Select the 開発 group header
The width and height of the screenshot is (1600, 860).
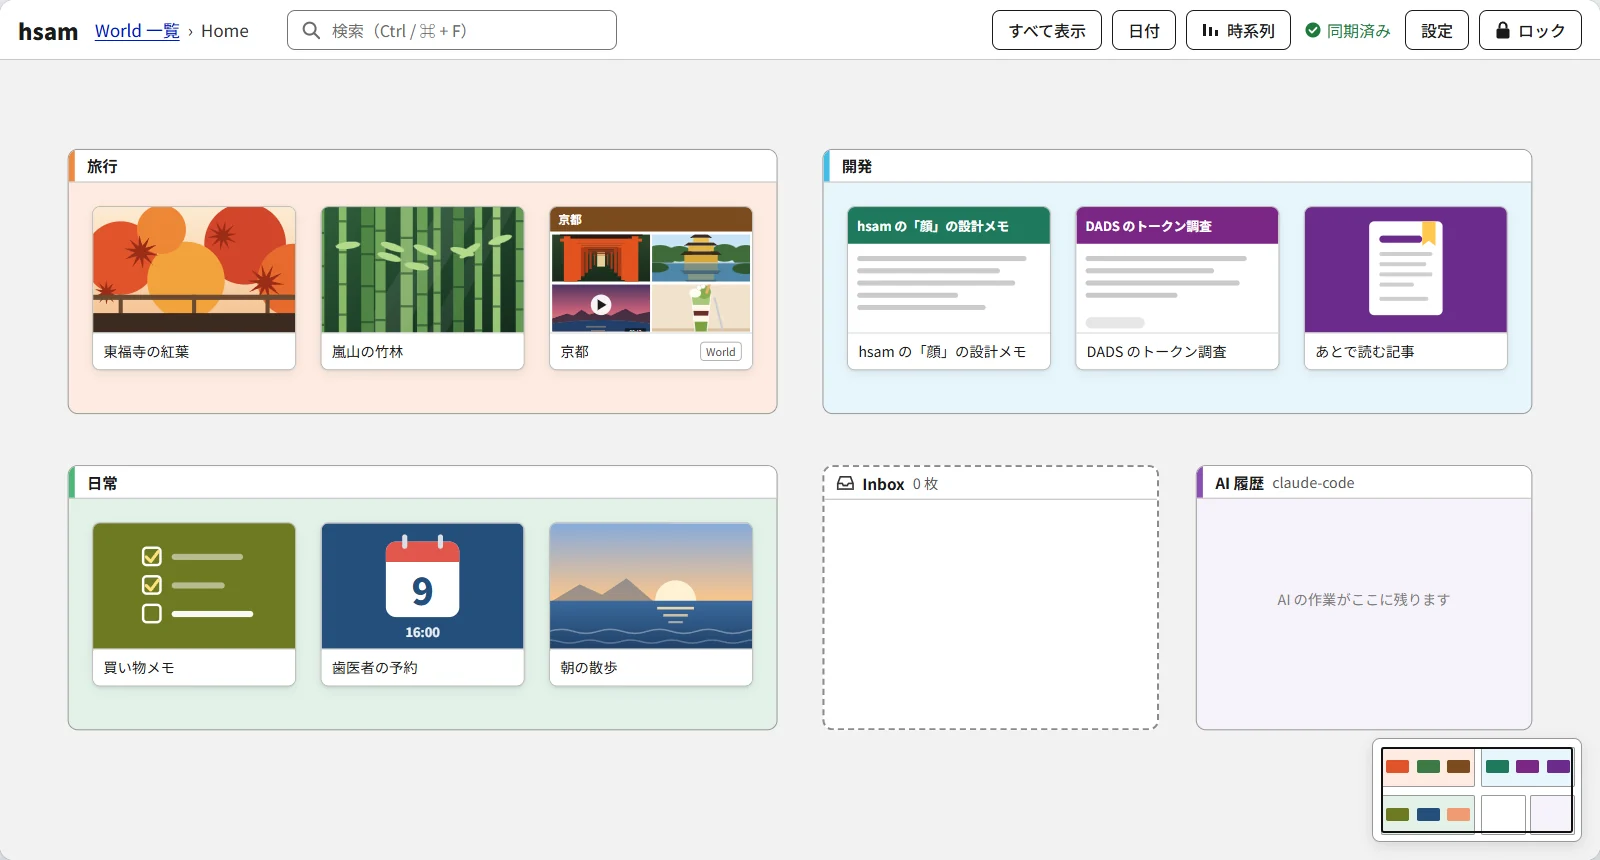point(1177,166)
